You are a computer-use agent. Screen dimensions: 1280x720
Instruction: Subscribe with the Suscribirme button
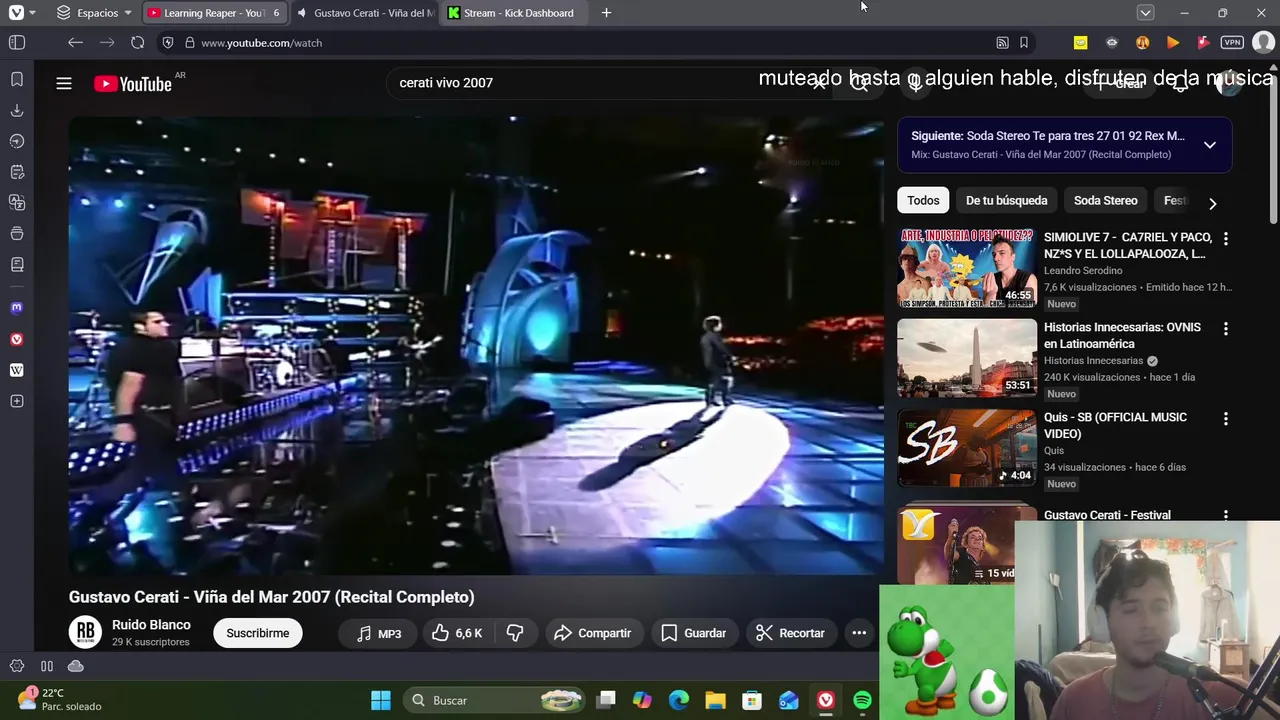(258, 633)
